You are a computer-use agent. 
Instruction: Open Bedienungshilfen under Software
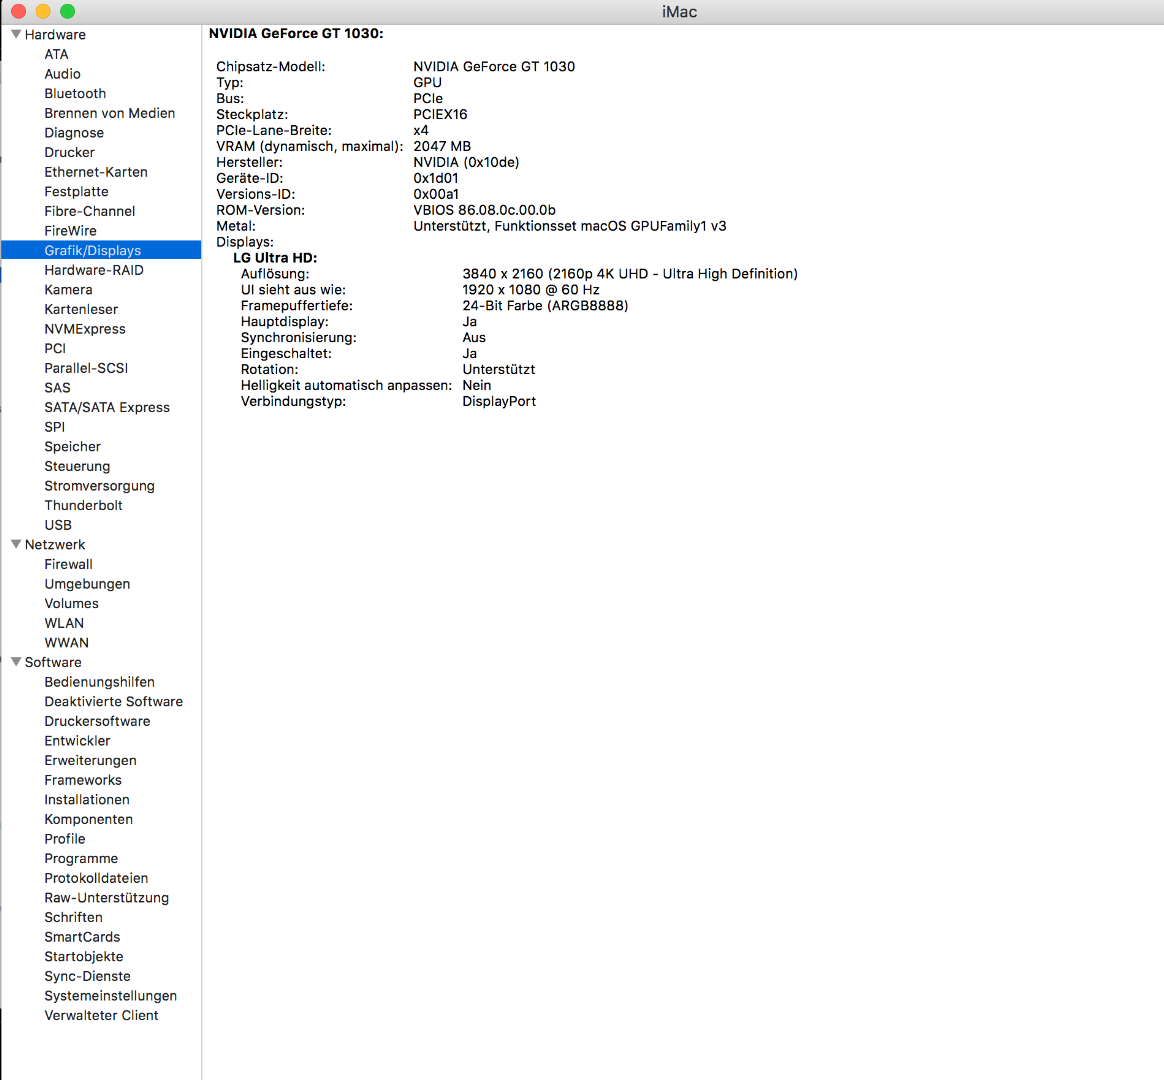pos(99,682)
